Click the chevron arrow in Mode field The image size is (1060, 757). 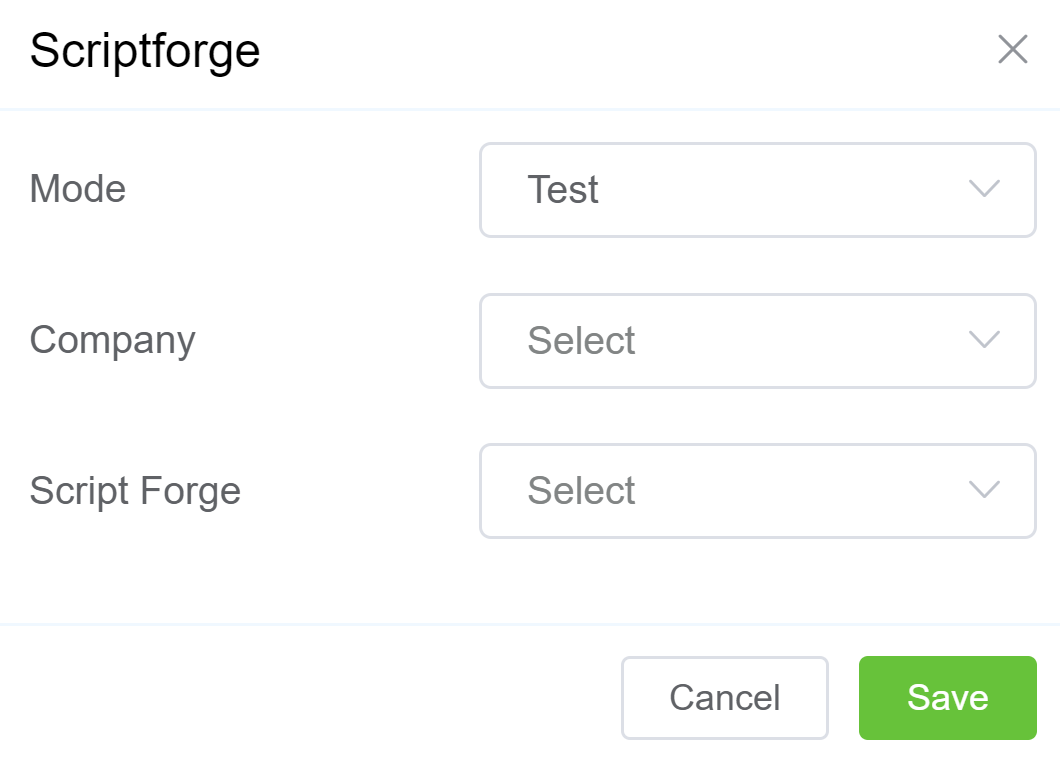(984, 189)
